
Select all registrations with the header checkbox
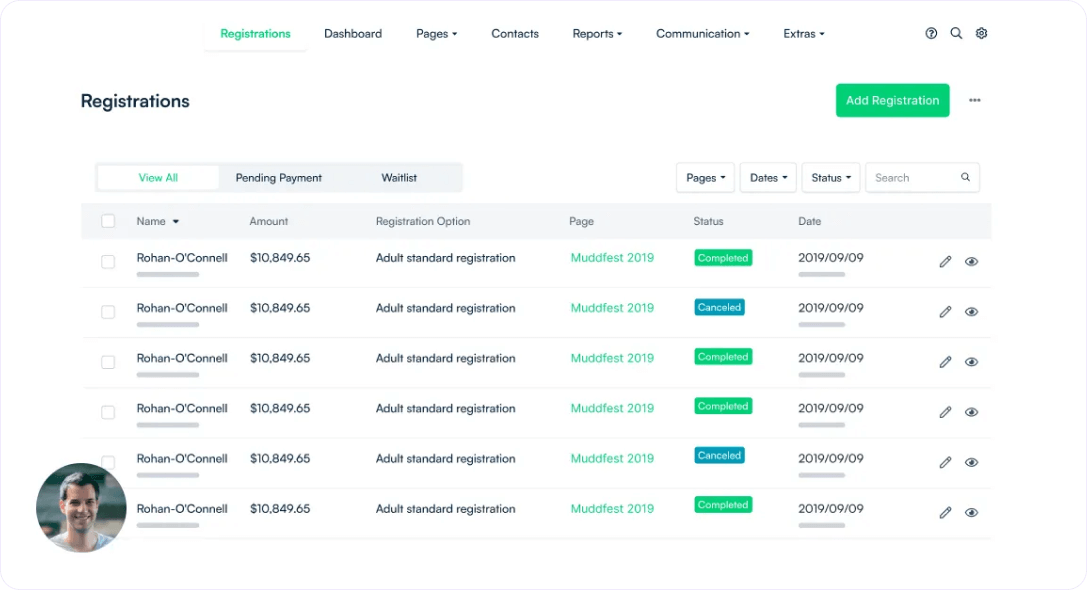(x=108, y=221)
